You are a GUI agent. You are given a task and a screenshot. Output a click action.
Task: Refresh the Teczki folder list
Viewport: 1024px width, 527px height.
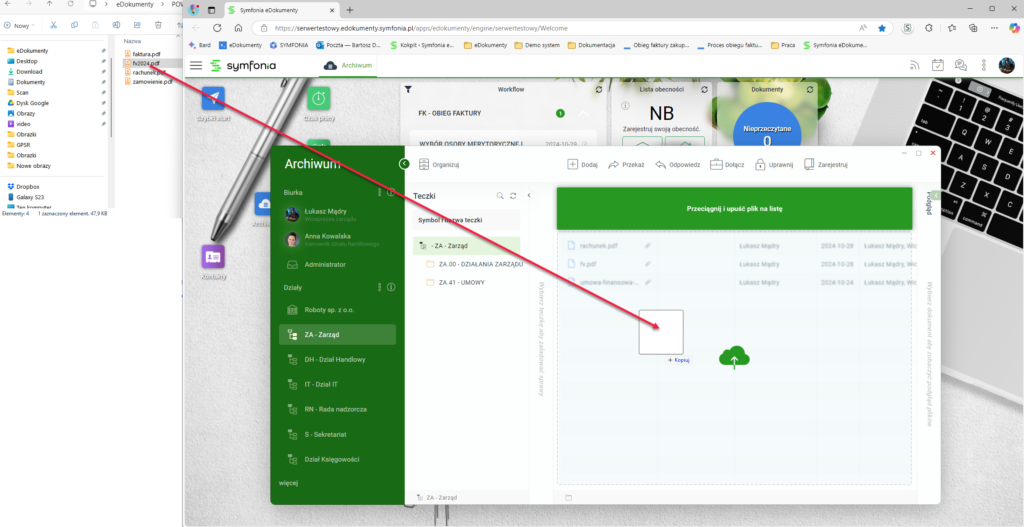[513, 195]
